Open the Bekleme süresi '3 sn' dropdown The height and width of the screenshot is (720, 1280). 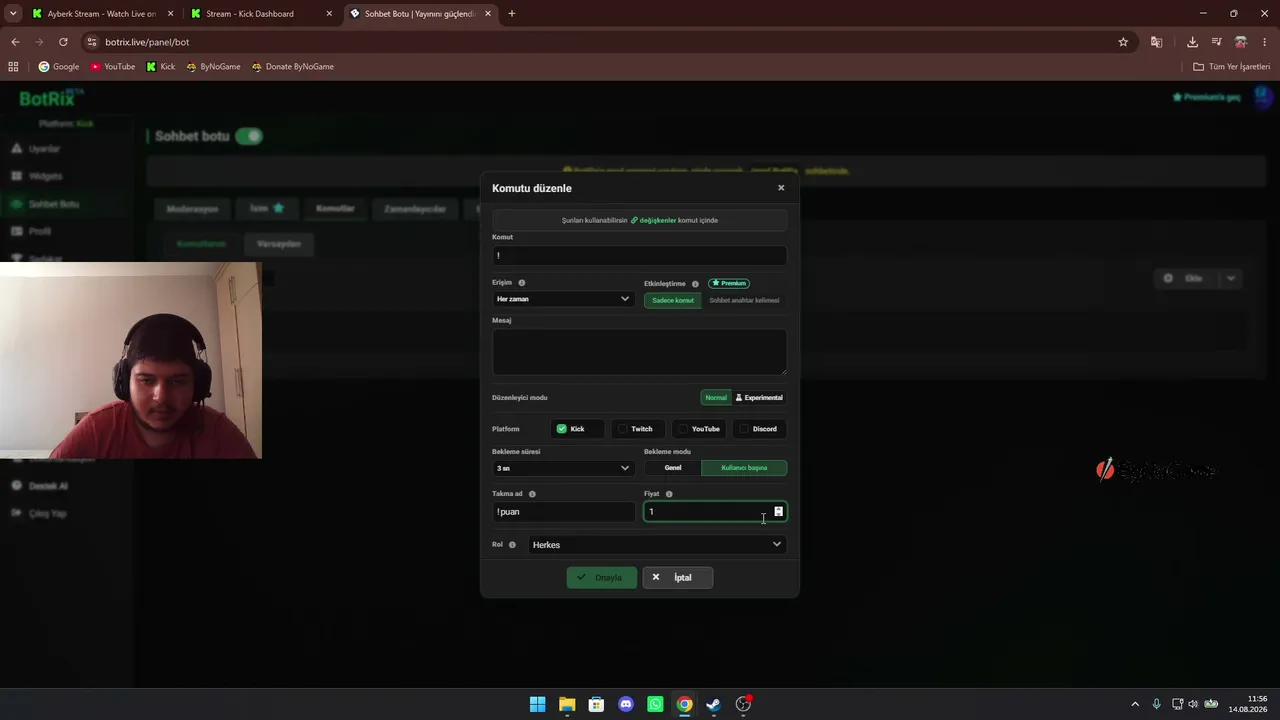563,468
